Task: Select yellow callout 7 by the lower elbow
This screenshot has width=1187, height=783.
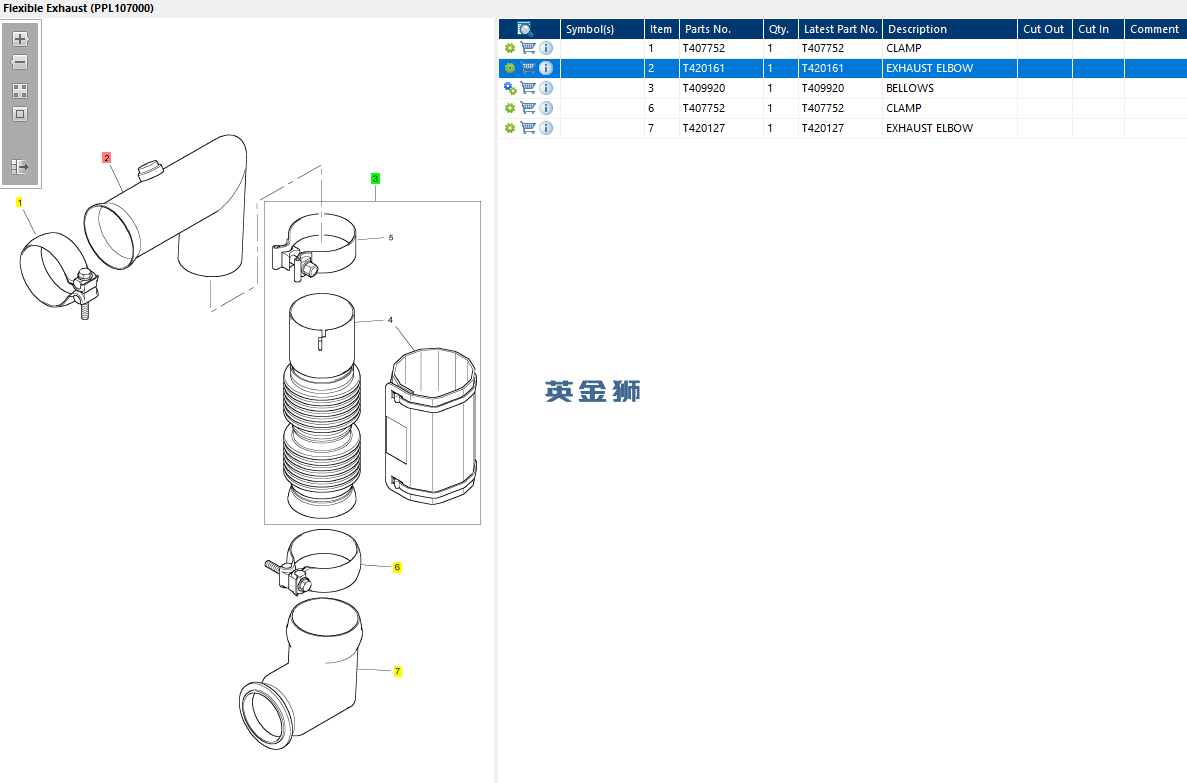Action: (x=397, y=672)
